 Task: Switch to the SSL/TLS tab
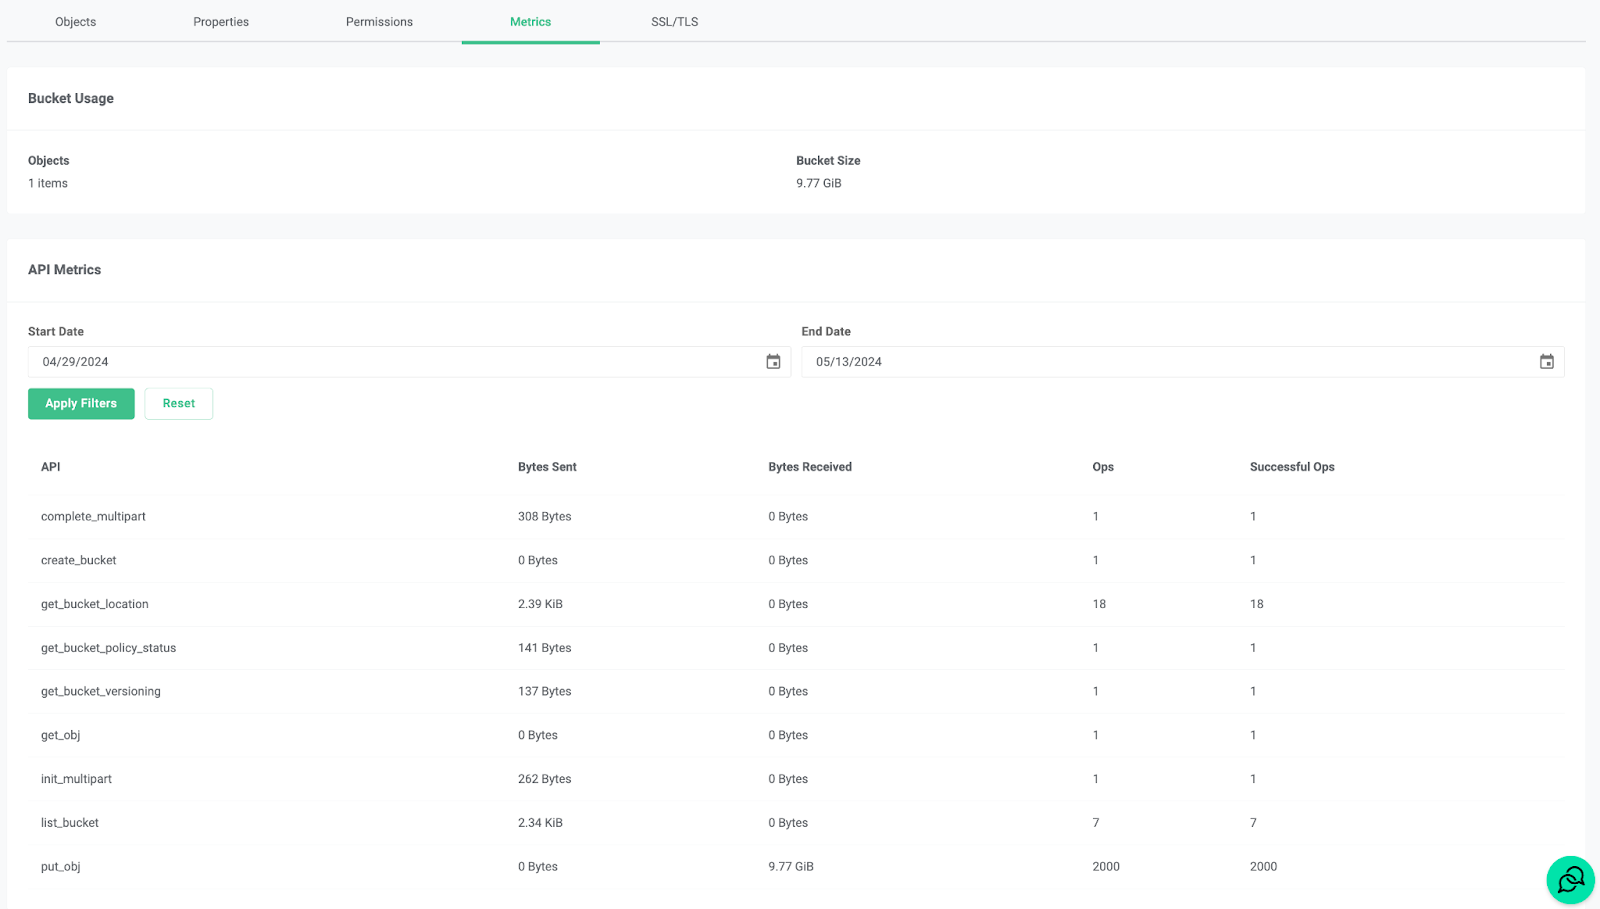pyautogui.click(x=673, y=21)
